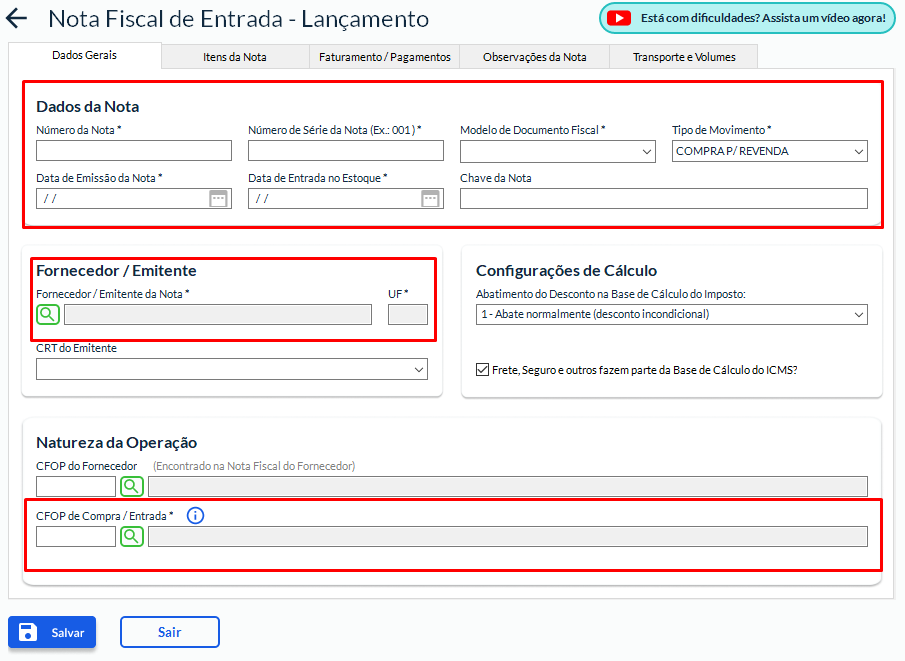Viewport: 905px width, 661px height.
Task: Expand the Tipo de Movimento dropdown
Action: pyautogui.click(x=769, y=151)
